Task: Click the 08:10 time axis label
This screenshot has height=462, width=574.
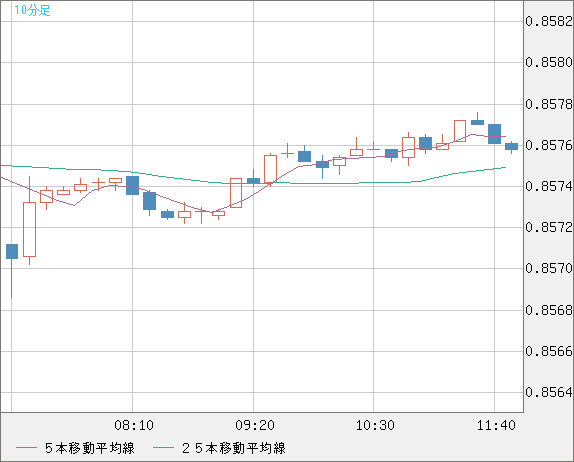Action: click(134, 425)
